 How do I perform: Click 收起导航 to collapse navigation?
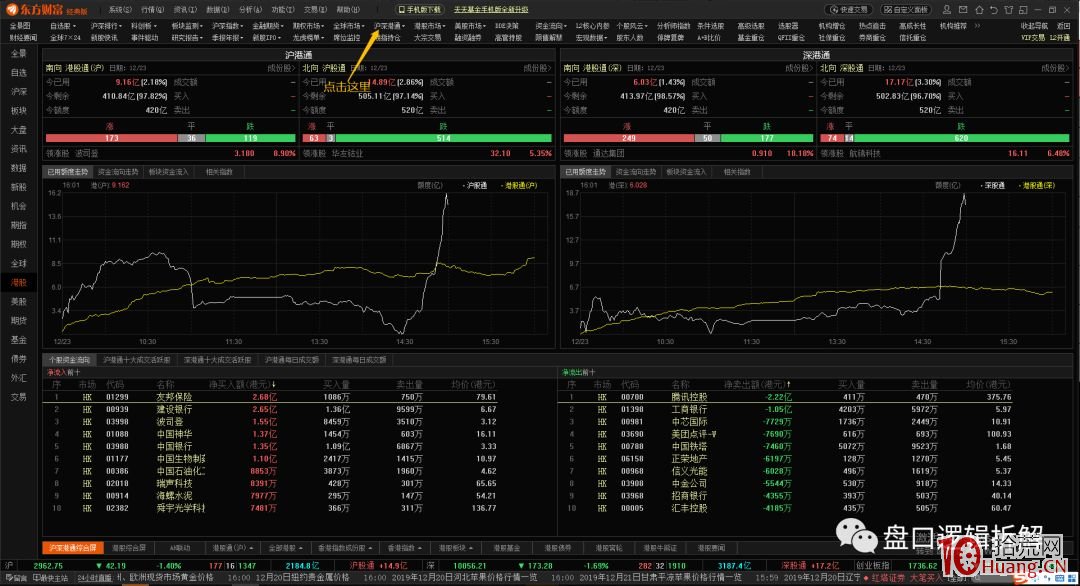[x=1035, y=26]
